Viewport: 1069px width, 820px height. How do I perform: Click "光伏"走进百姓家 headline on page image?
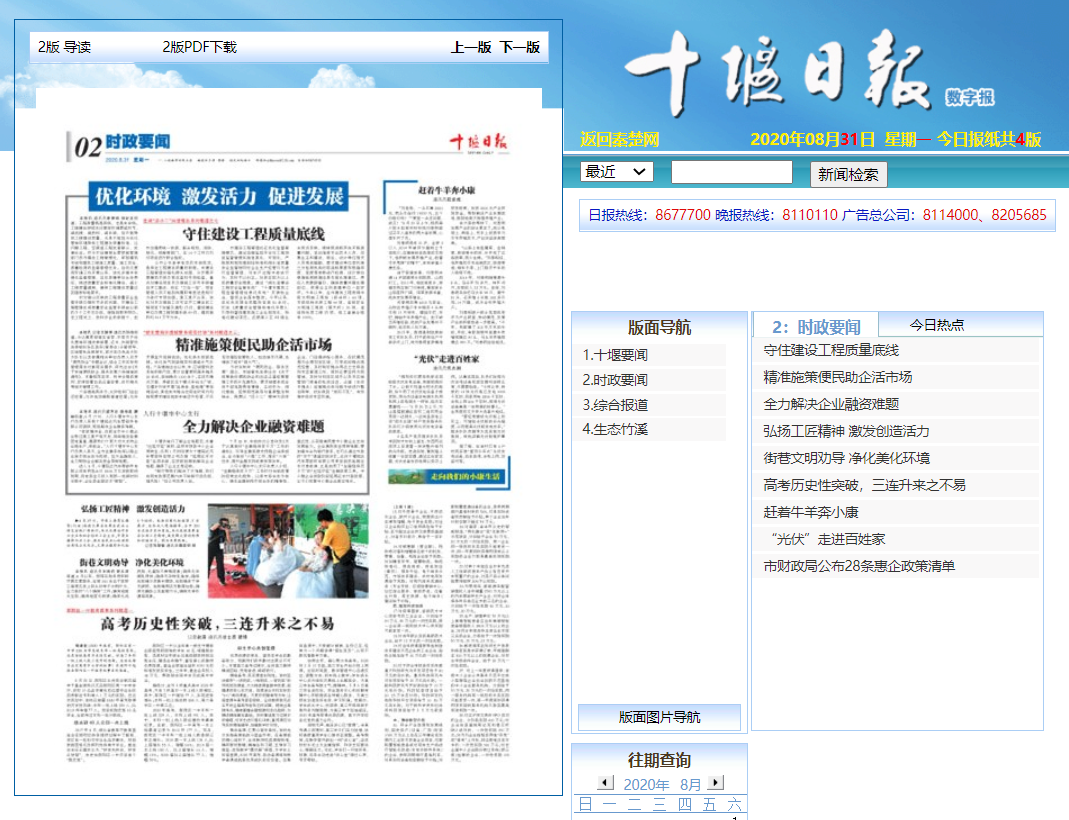(447, 359)
